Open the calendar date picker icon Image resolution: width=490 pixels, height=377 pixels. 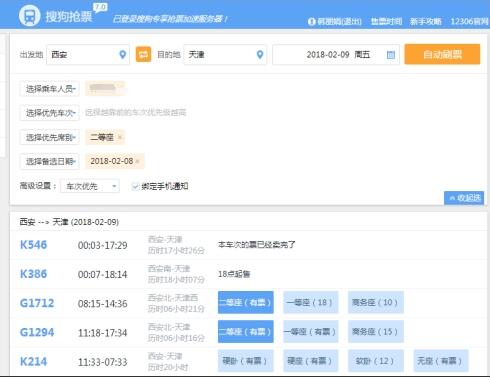pyautogui.click(x=391, y=55)
